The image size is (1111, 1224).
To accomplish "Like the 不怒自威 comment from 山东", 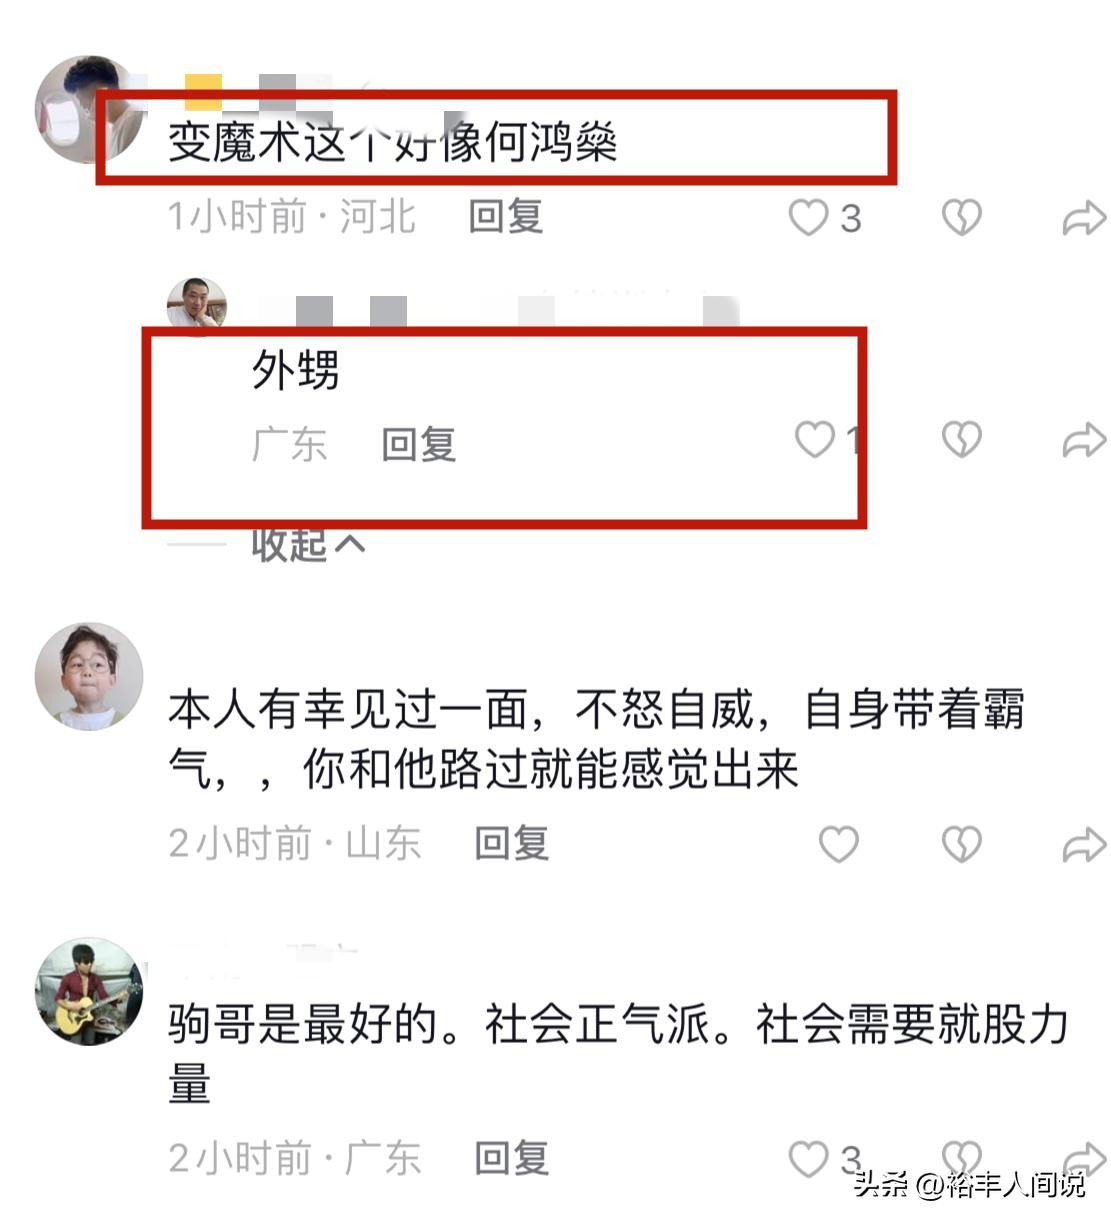I will (x=839, y=844).
